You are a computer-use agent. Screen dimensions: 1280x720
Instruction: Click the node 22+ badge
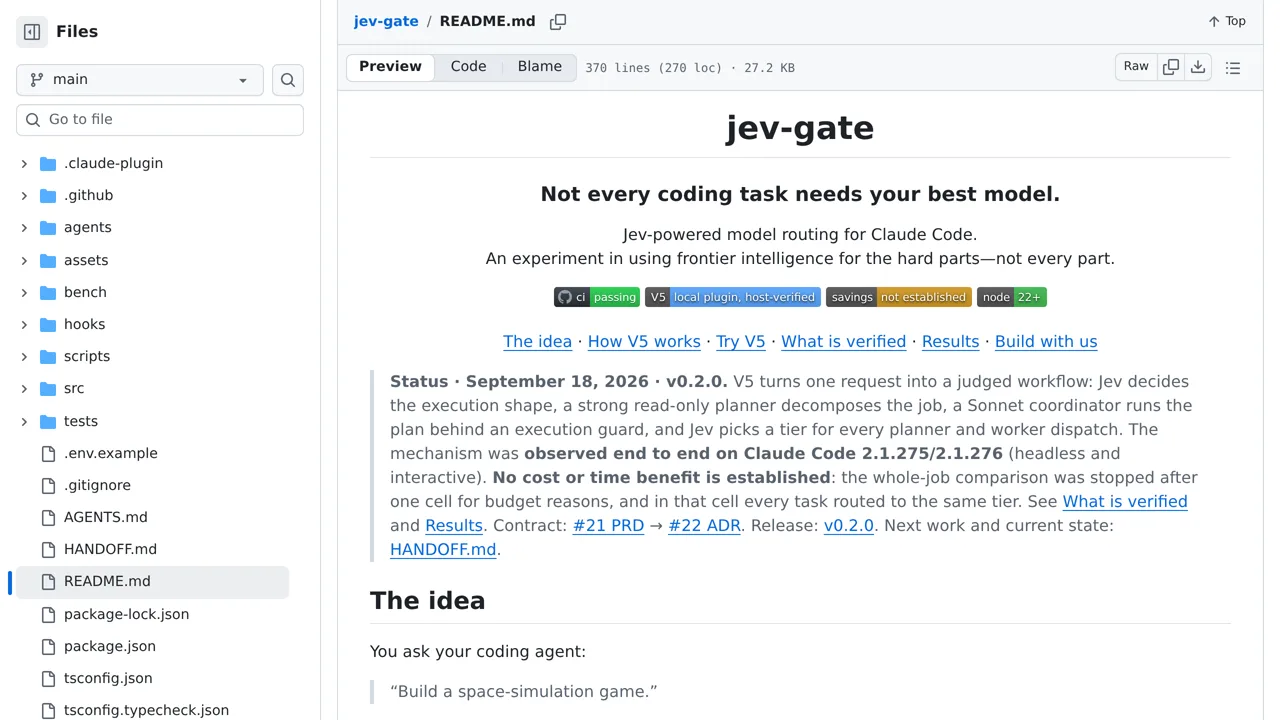click(x=1012, y=297)
